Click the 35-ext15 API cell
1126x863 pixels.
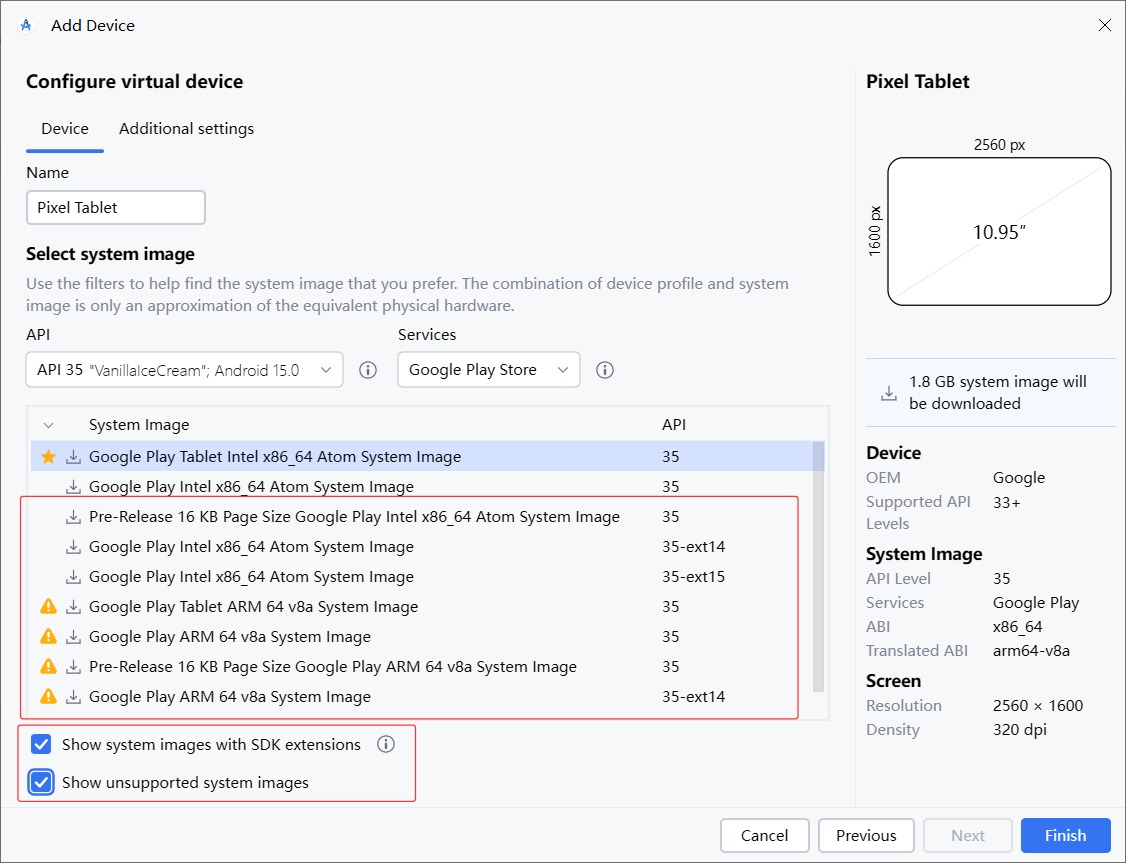694,577
